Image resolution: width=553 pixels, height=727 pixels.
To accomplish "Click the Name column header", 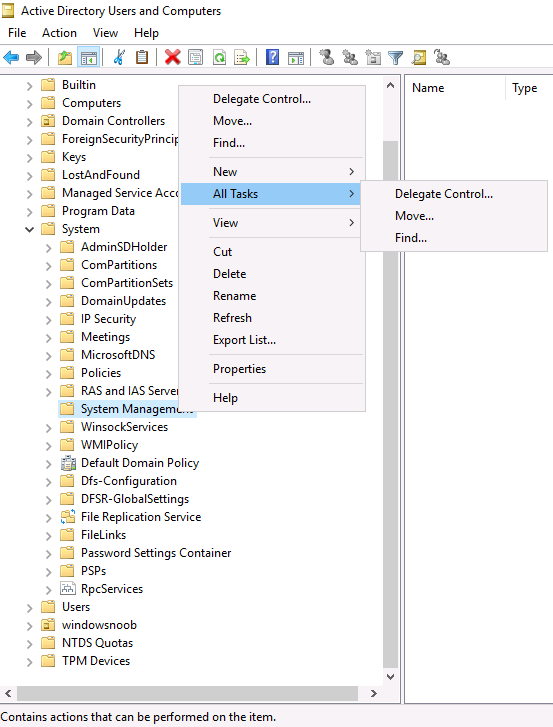I will 455,88.
